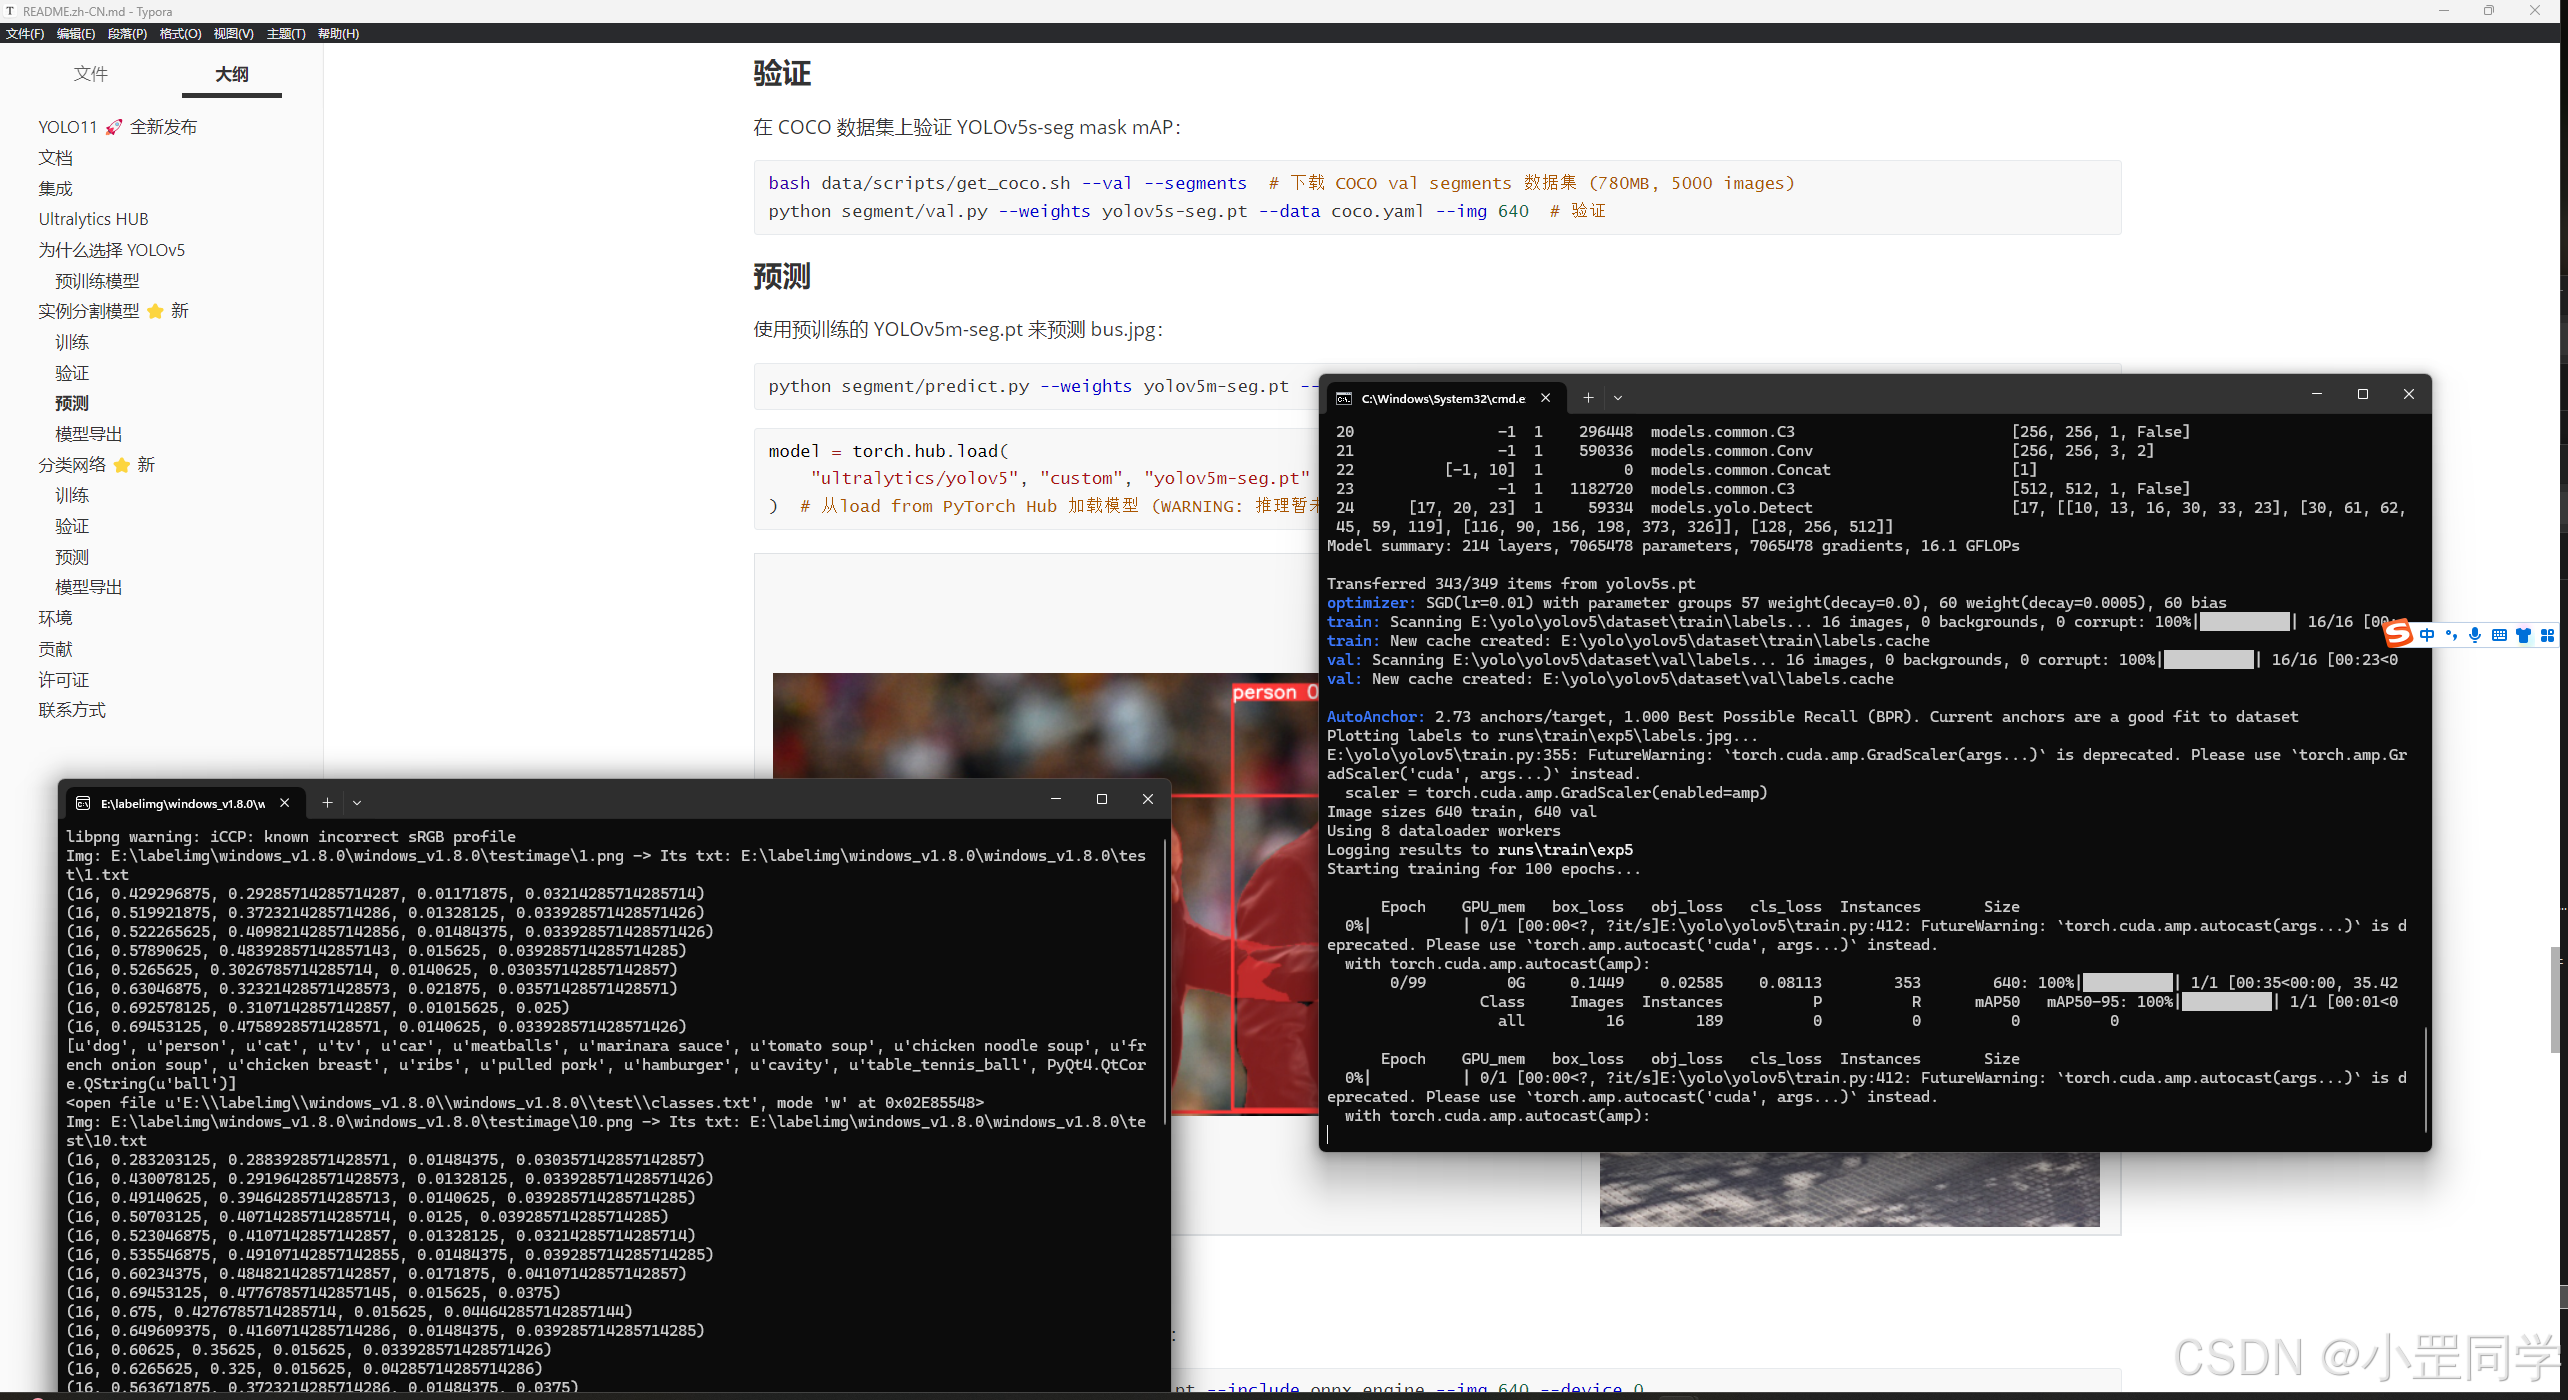Open tab dropdown in labelimg terminal window
Image resolution: width=2568 pixels, height=1400 pixels.
tap(357, 802)
